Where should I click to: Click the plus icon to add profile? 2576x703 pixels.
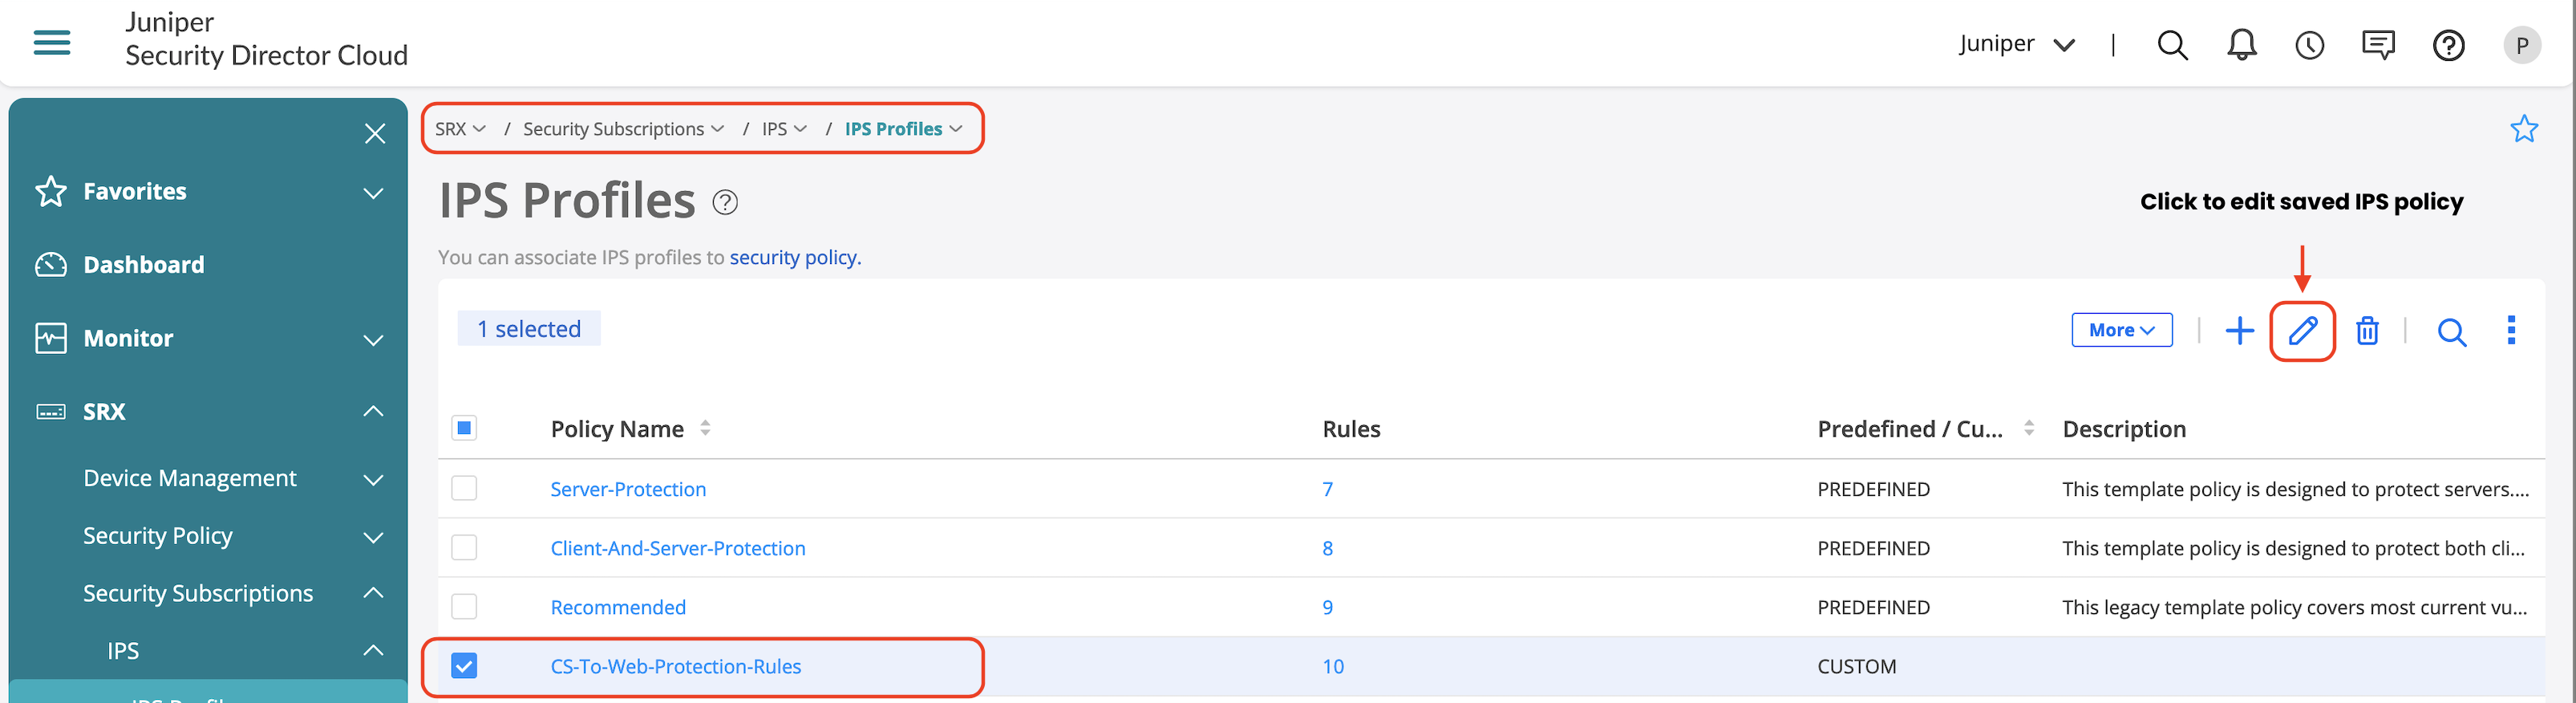(2239, 331)
